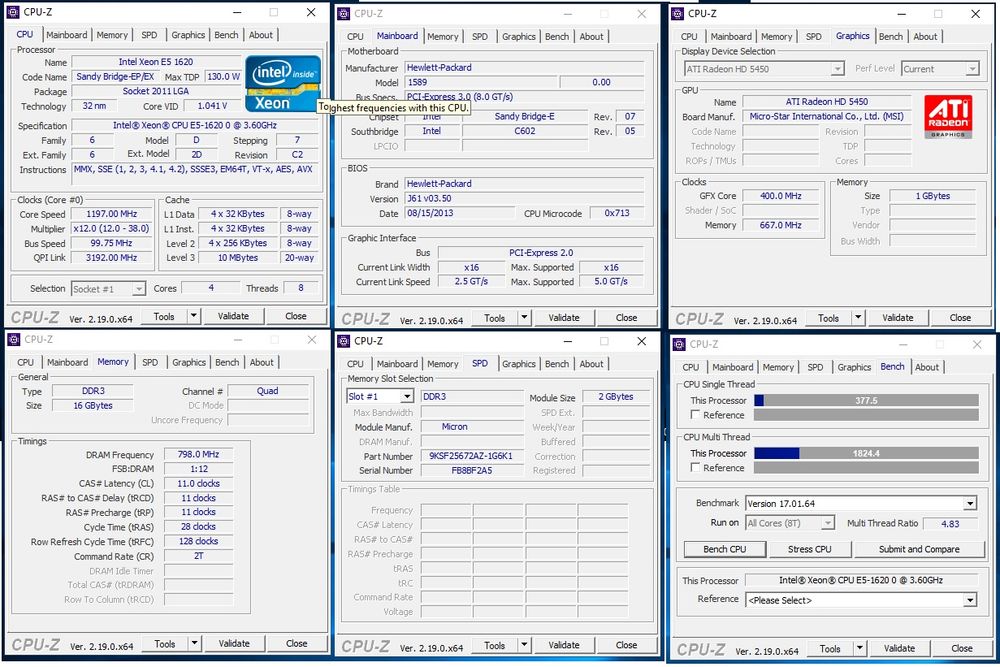Click Close button in Graphics window

(960, 318)
